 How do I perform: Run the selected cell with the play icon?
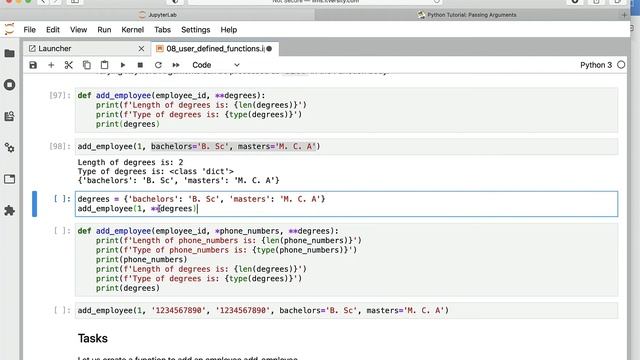click(x=122, y=65)
